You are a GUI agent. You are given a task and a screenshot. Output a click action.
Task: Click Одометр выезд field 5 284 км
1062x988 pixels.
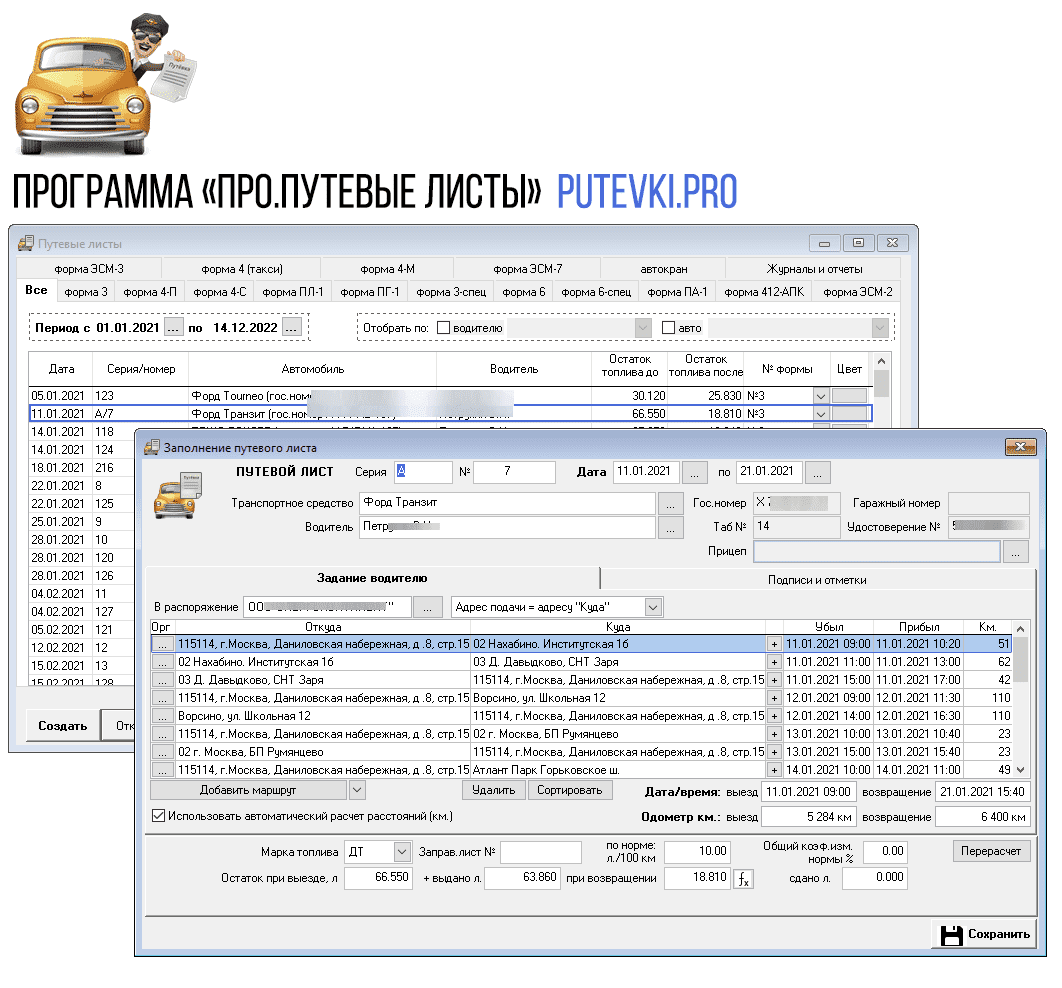click(809, 817)
